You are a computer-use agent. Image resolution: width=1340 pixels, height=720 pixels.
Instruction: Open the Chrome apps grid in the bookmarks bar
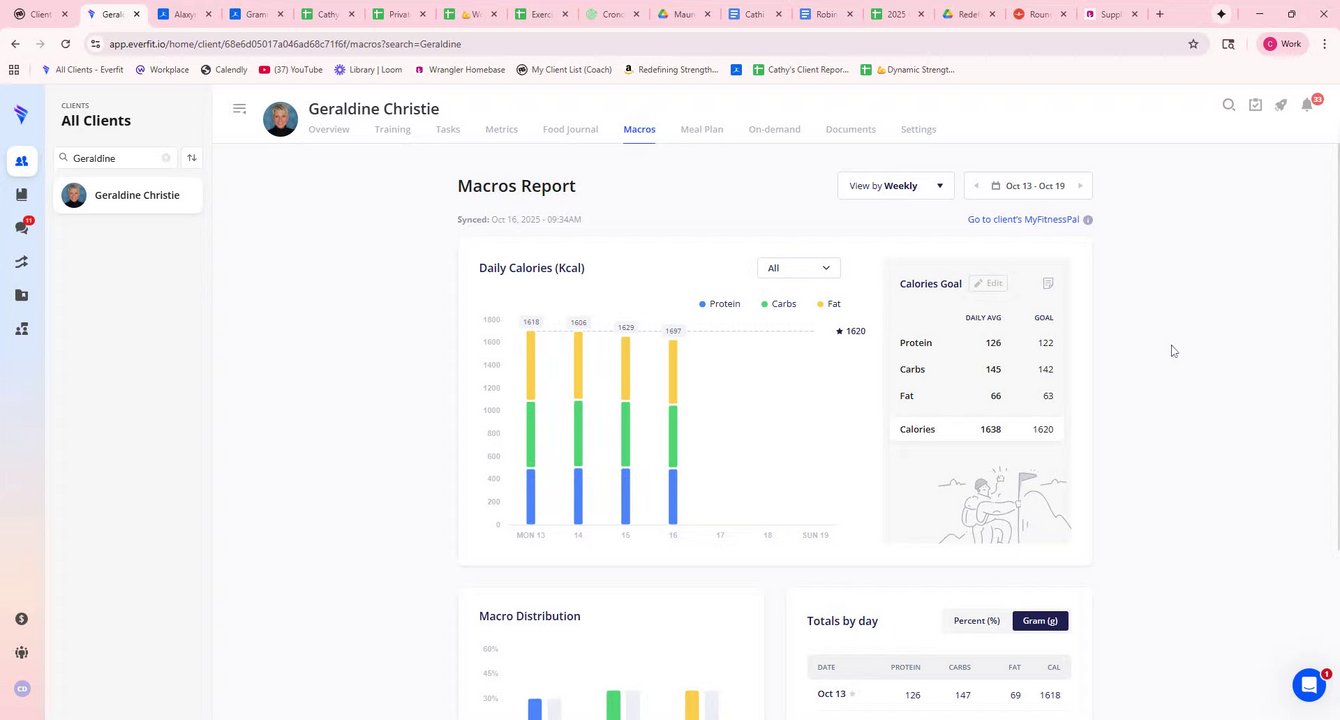[13, 70]
